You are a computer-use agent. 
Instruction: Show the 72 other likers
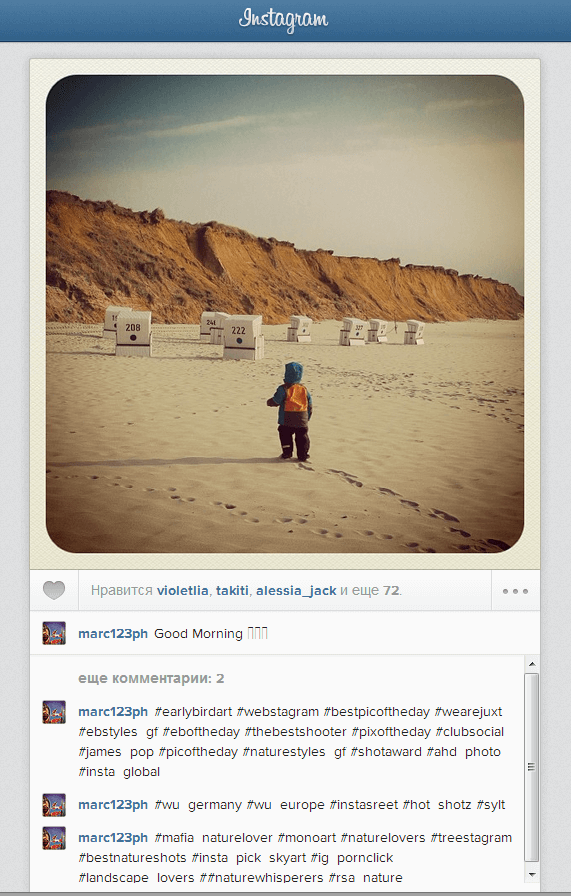(x=391, y=590)
